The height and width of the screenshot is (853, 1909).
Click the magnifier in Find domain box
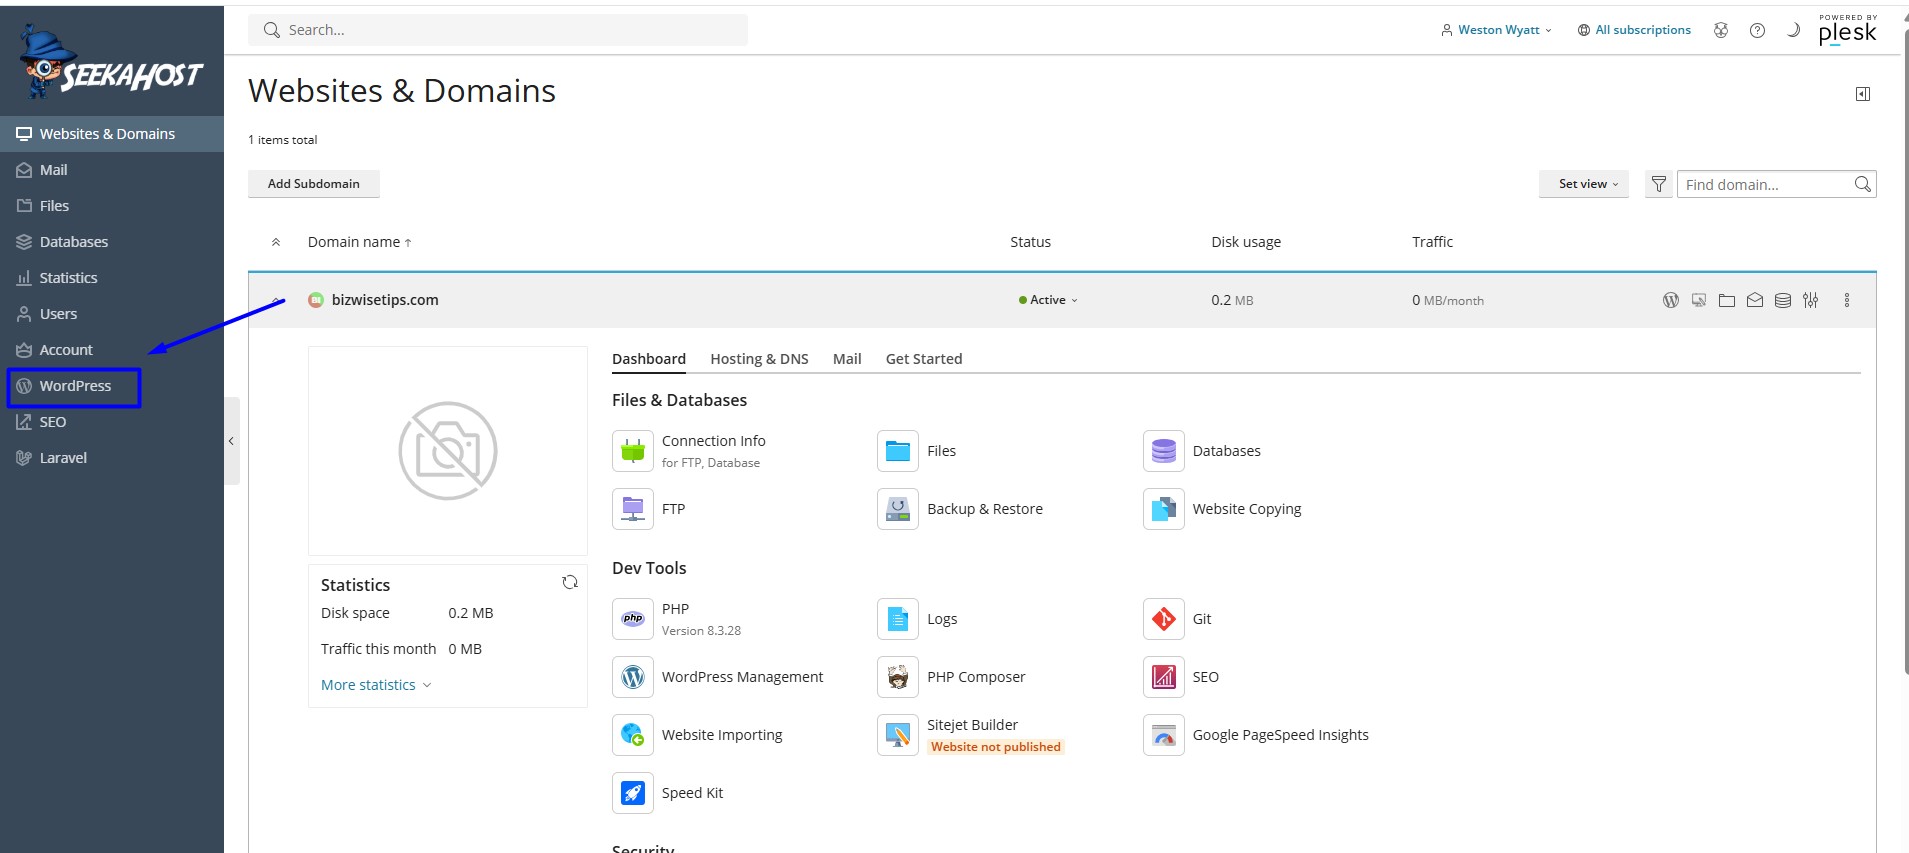[x=1862, y=184]
